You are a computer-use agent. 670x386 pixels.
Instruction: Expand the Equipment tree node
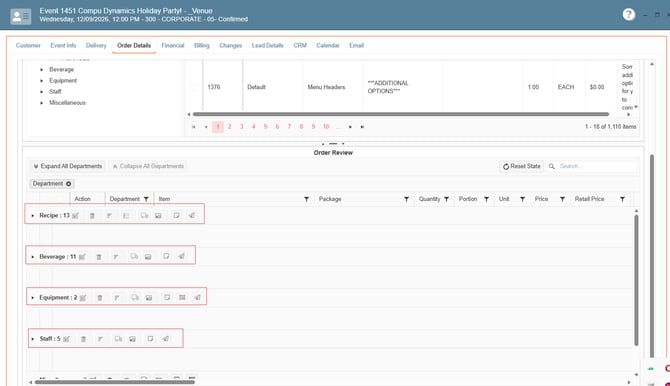tap(41, 80)
